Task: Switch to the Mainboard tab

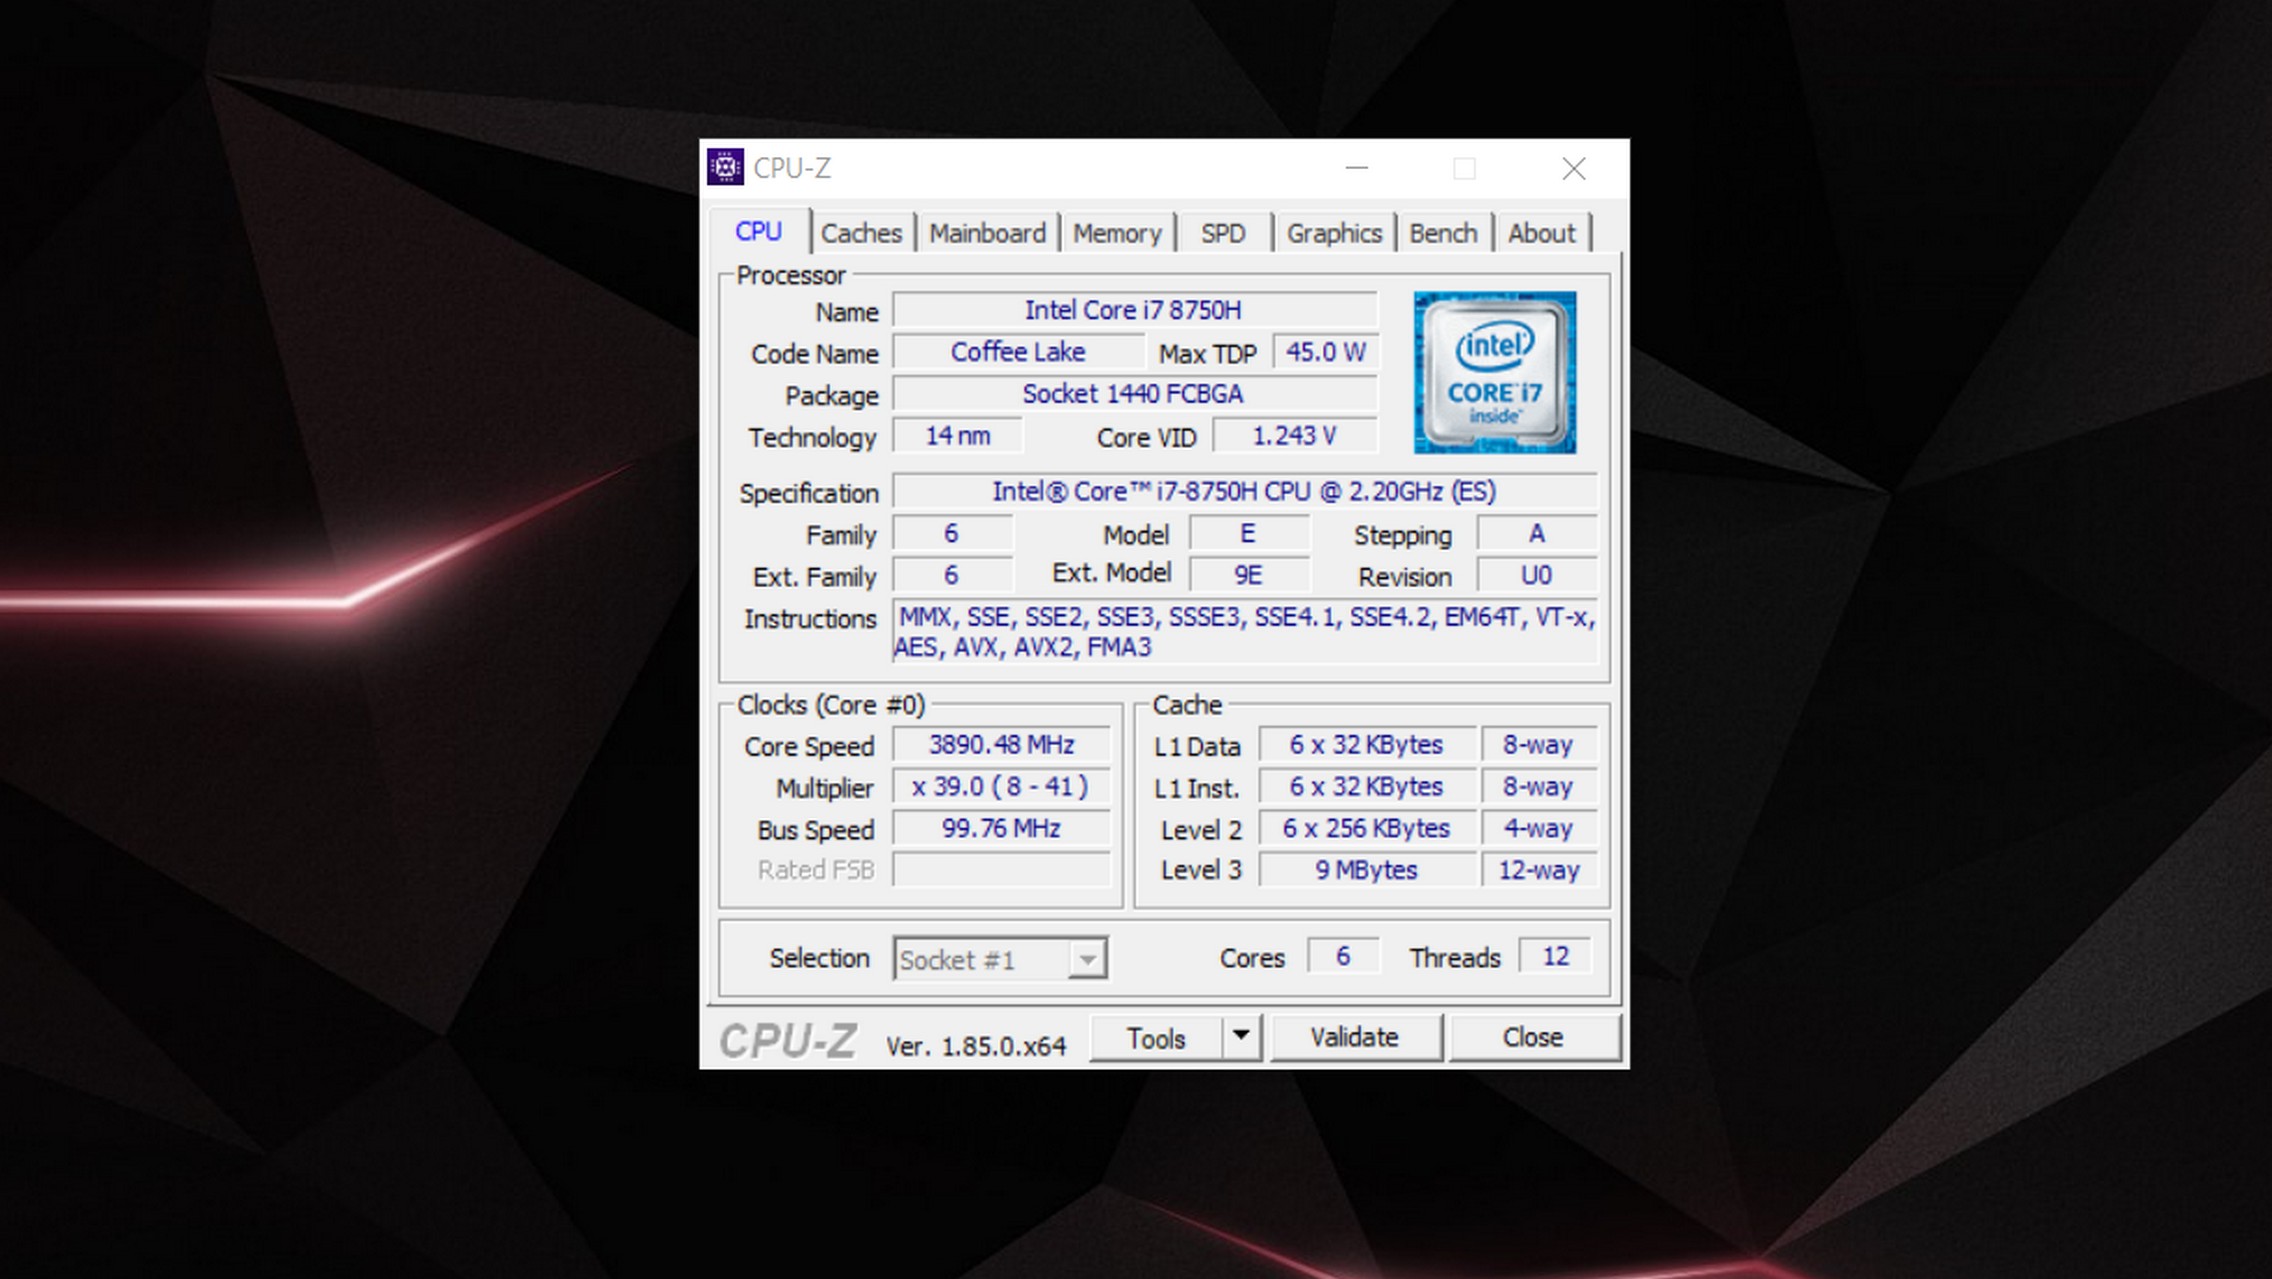Action: (987, 233)
